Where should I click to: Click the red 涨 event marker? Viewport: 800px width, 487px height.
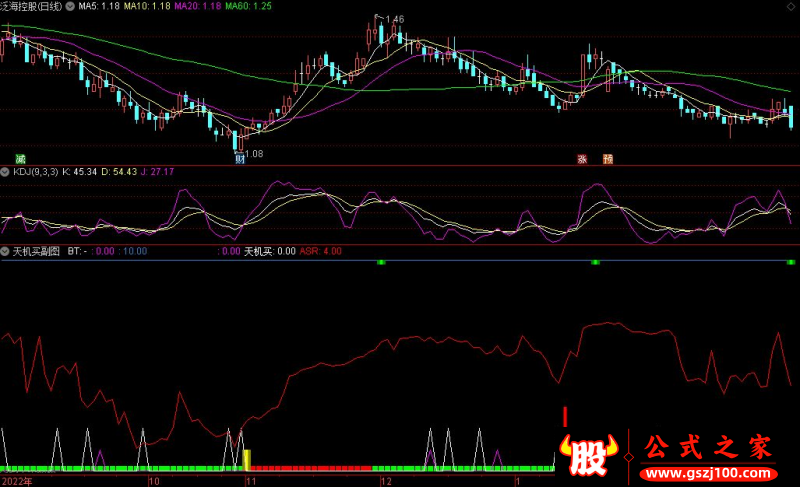tap(581, 159)
